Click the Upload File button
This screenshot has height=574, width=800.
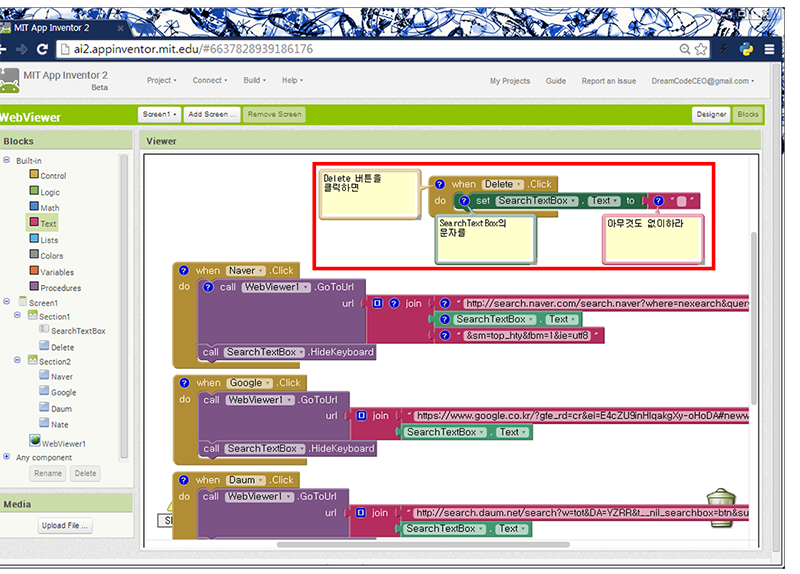pos(65,525)
